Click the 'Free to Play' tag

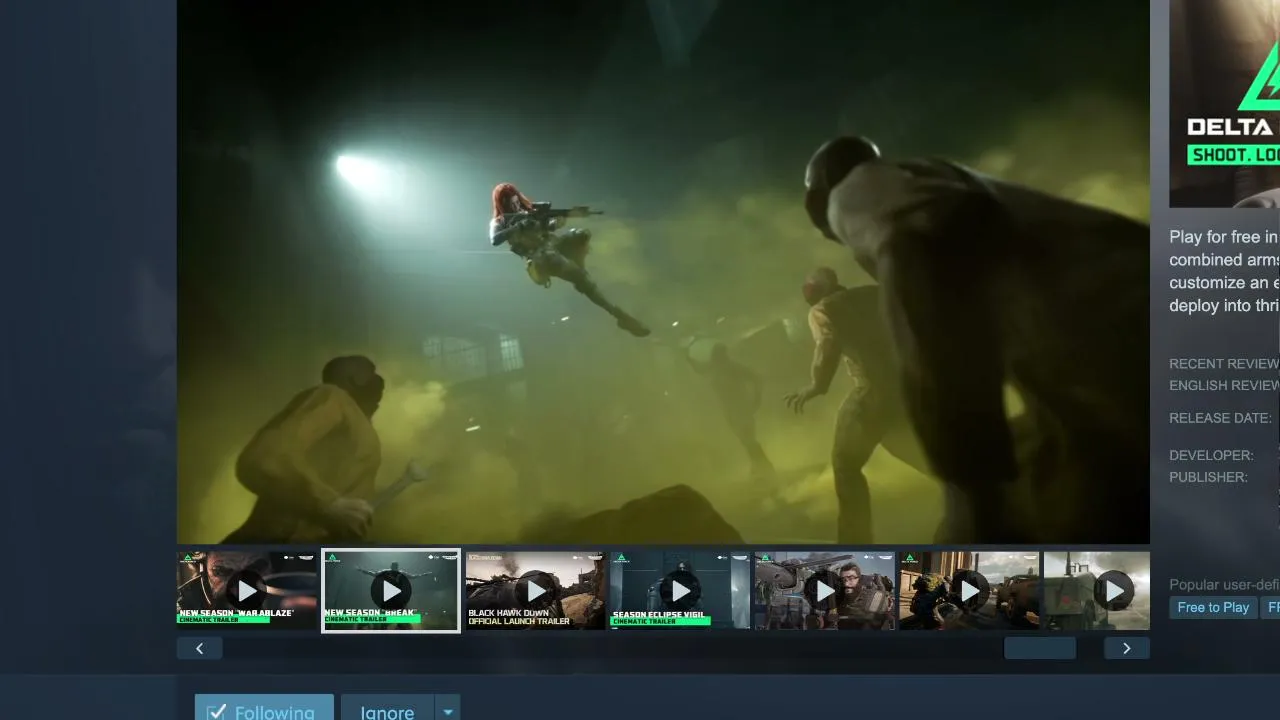1213,607
